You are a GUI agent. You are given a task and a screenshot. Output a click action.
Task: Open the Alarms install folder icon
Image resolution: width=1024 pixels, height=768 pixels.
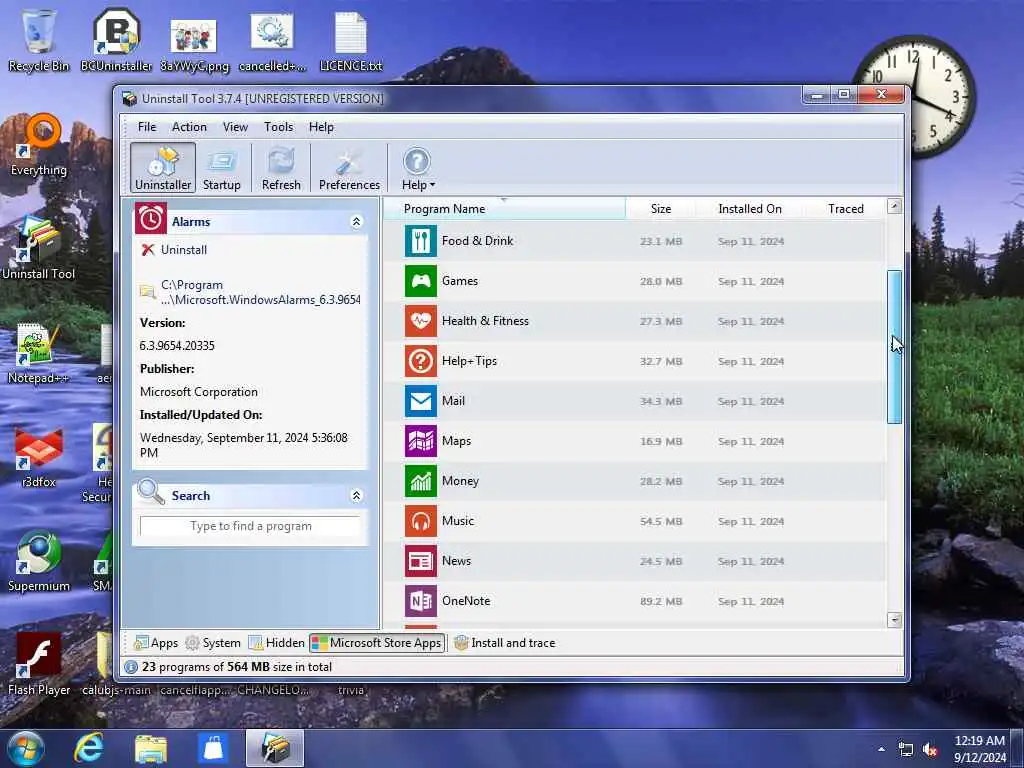click(148, 292)
